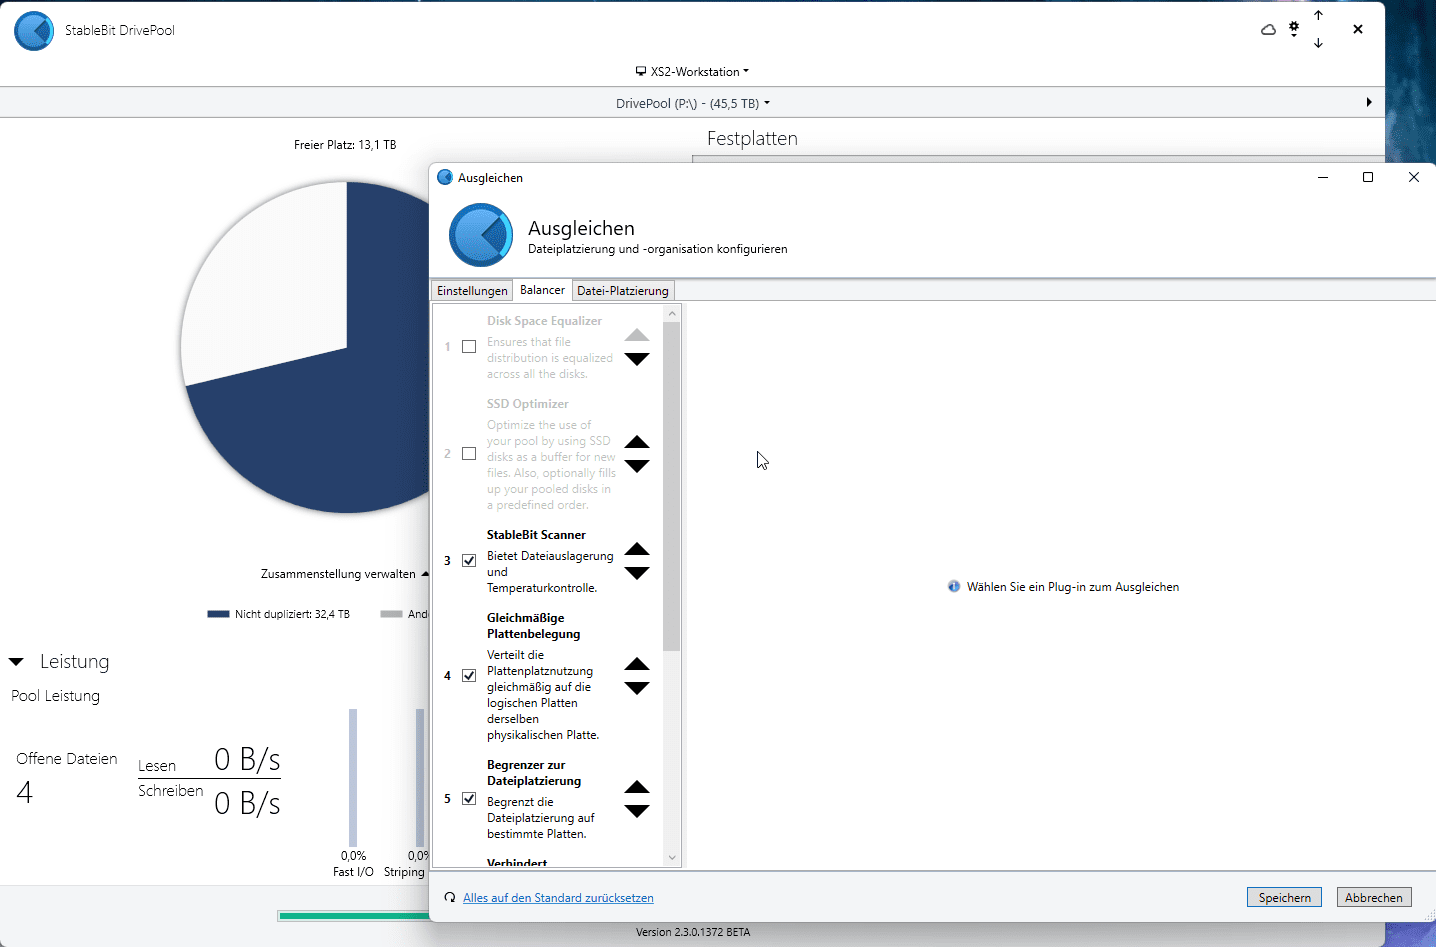Move Gleichmäßige Plattenbelegung up in priority

point(637,664)
